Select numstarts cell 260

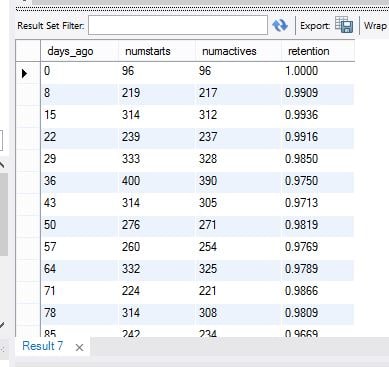click(x=157, y=247)
